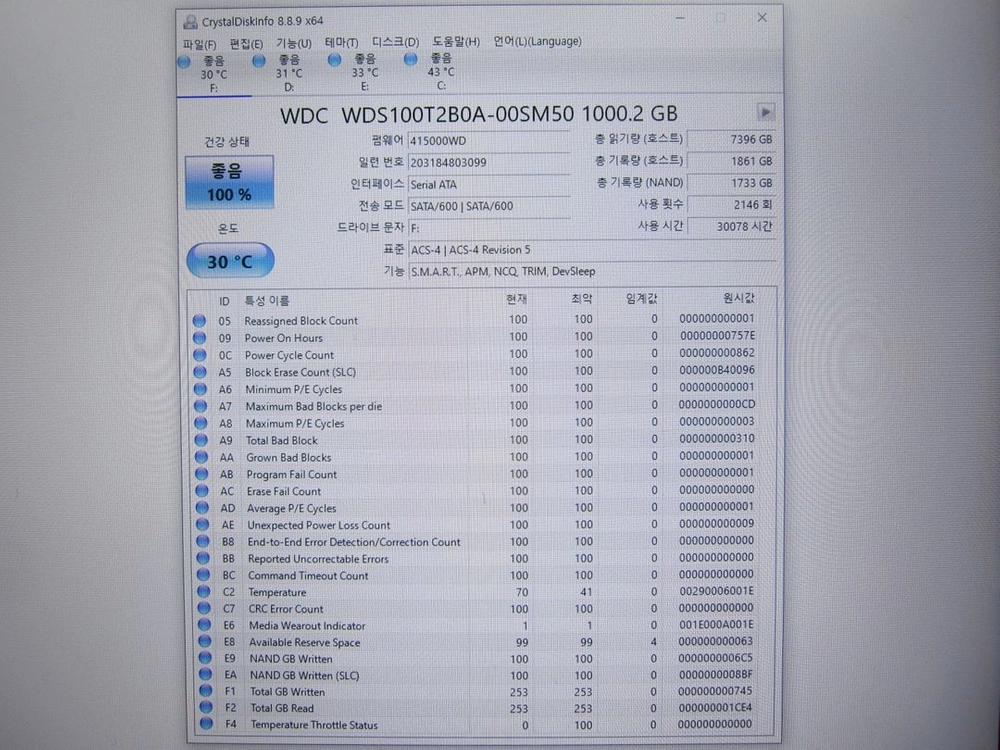Screen dimensions: 1000x750
Task: Open the 파일(F) menu
Action: (x=199, y=44)
